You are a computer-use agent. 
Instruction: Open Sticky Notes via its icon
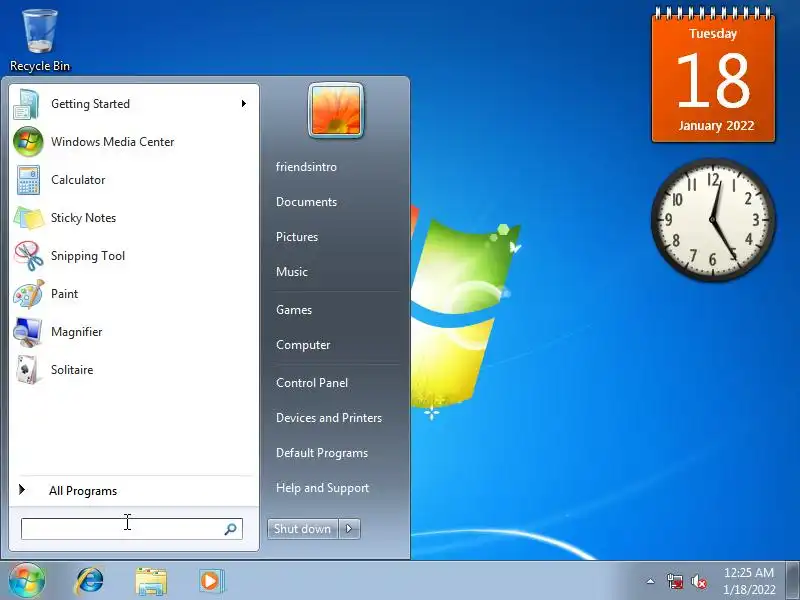pos(29,218)
